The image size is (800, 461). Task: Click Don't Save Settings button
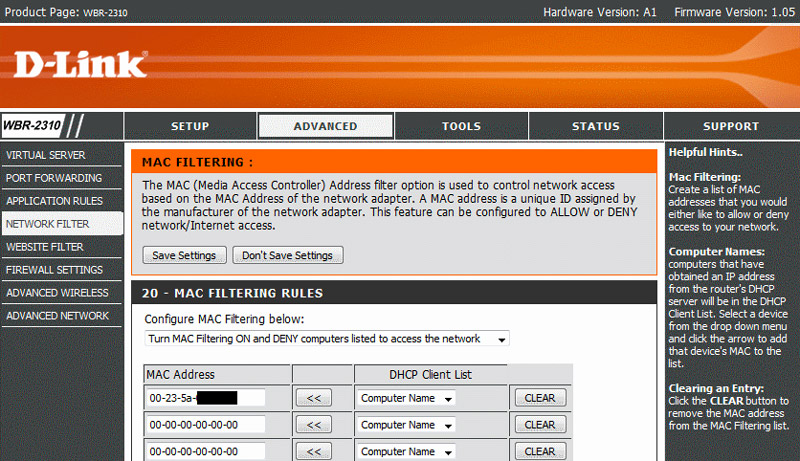tap(288, 255)
